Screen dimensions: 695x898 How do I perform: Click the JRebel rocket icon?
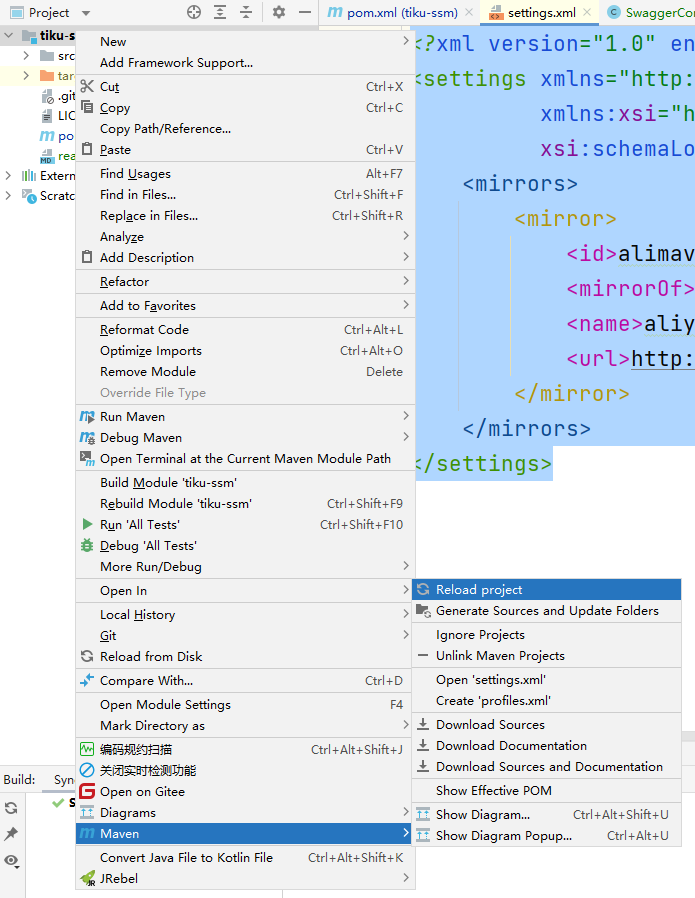click(88, 879)
